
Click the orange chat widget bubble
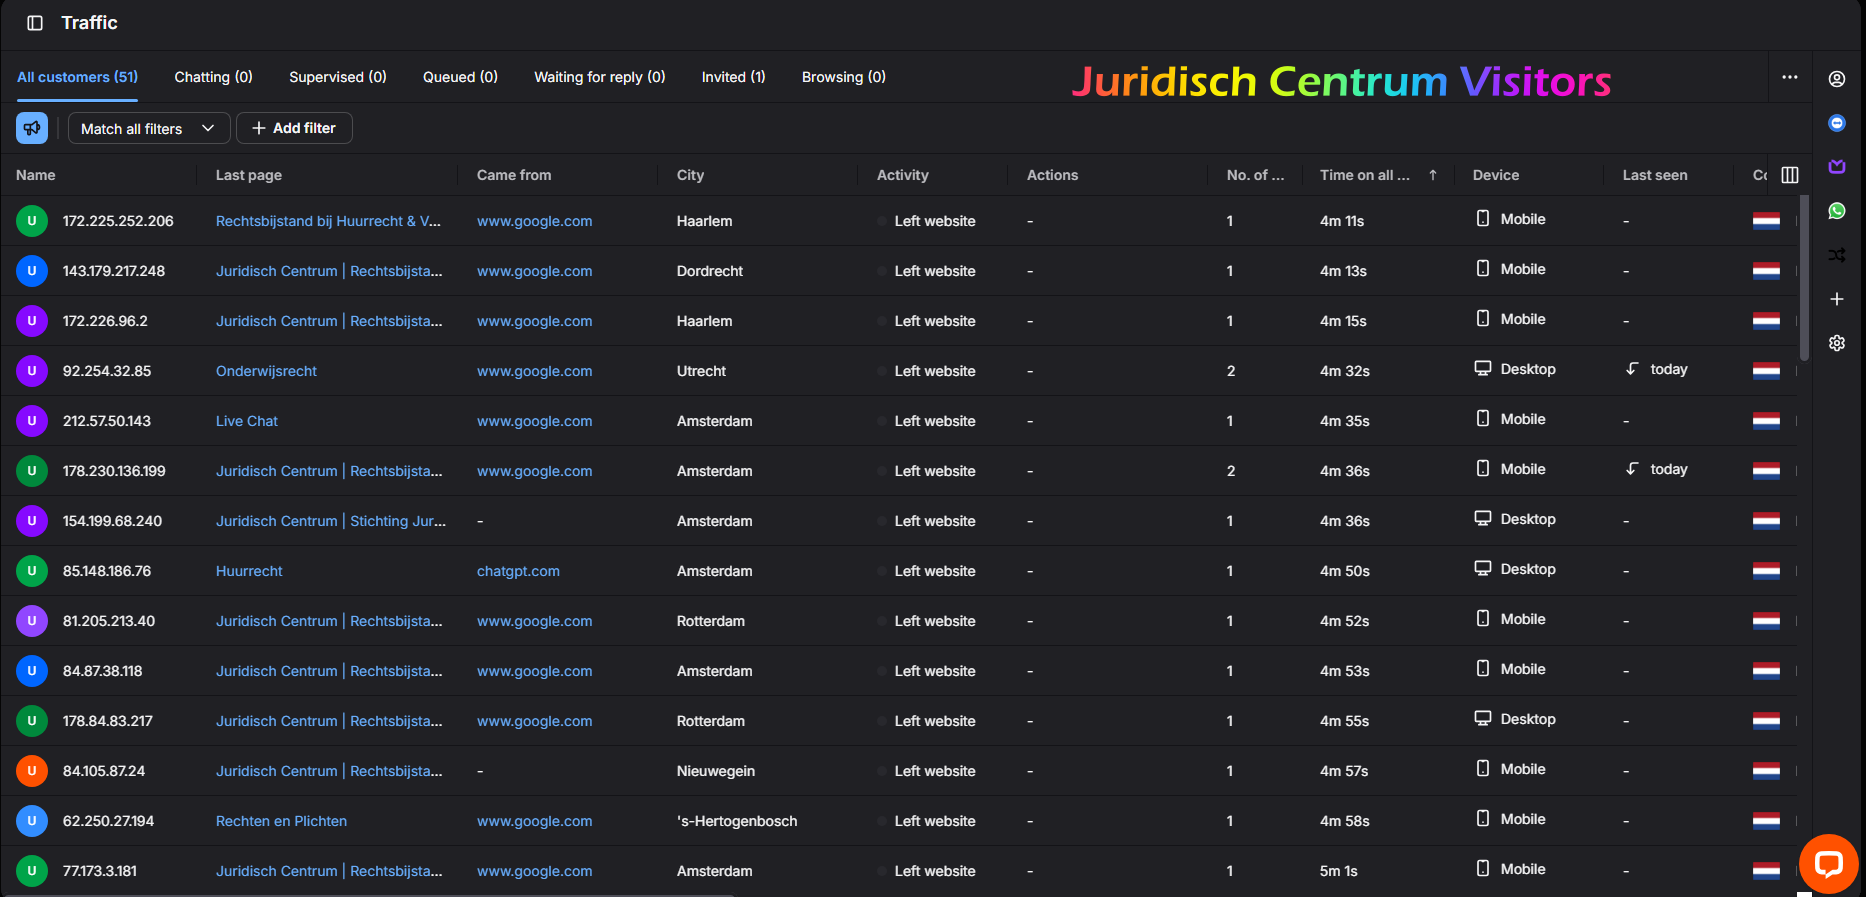pyautogui.click(x=1828, y=863)
